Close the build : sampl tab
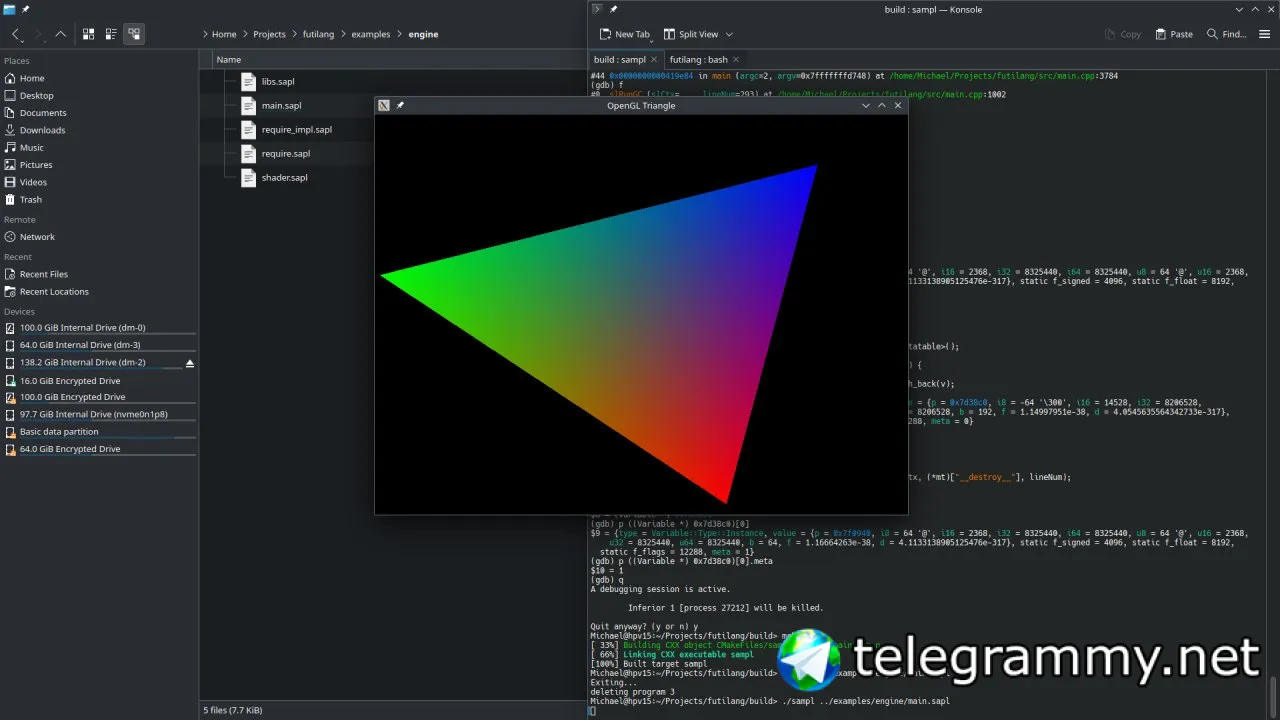The height and width of the screenshot is (720, 1280). [x=654, y=60]
